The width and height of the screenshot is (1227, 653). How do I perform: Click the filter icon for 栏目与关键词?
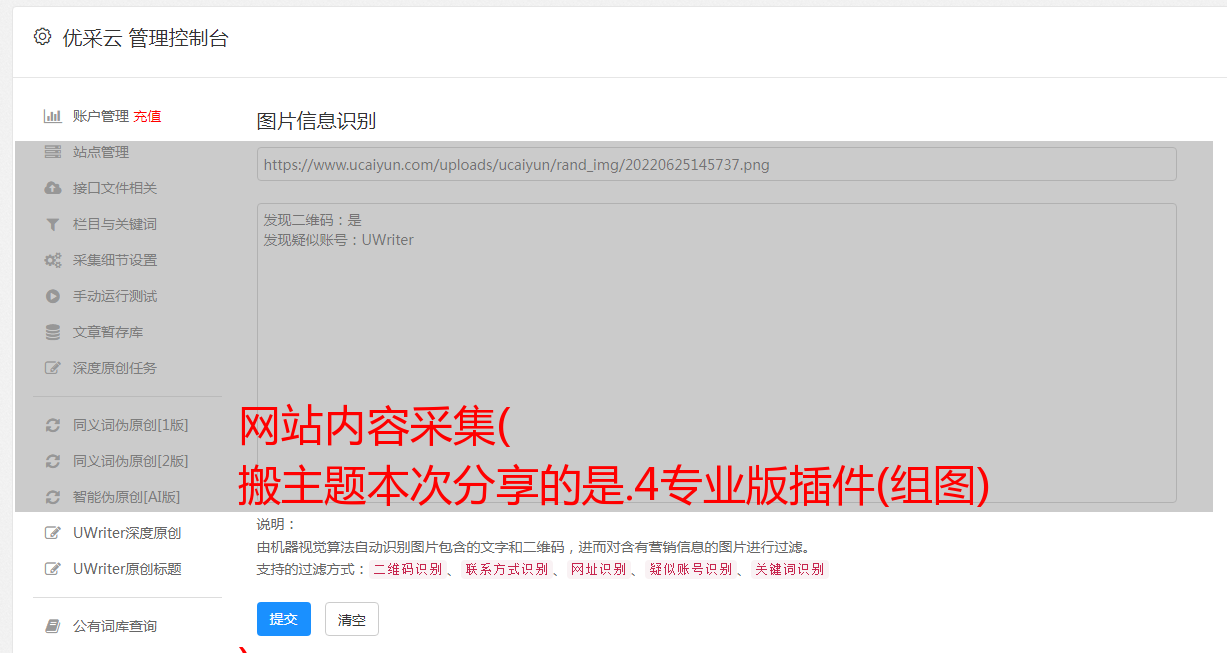pyautogui.click(x=53, y=224)
